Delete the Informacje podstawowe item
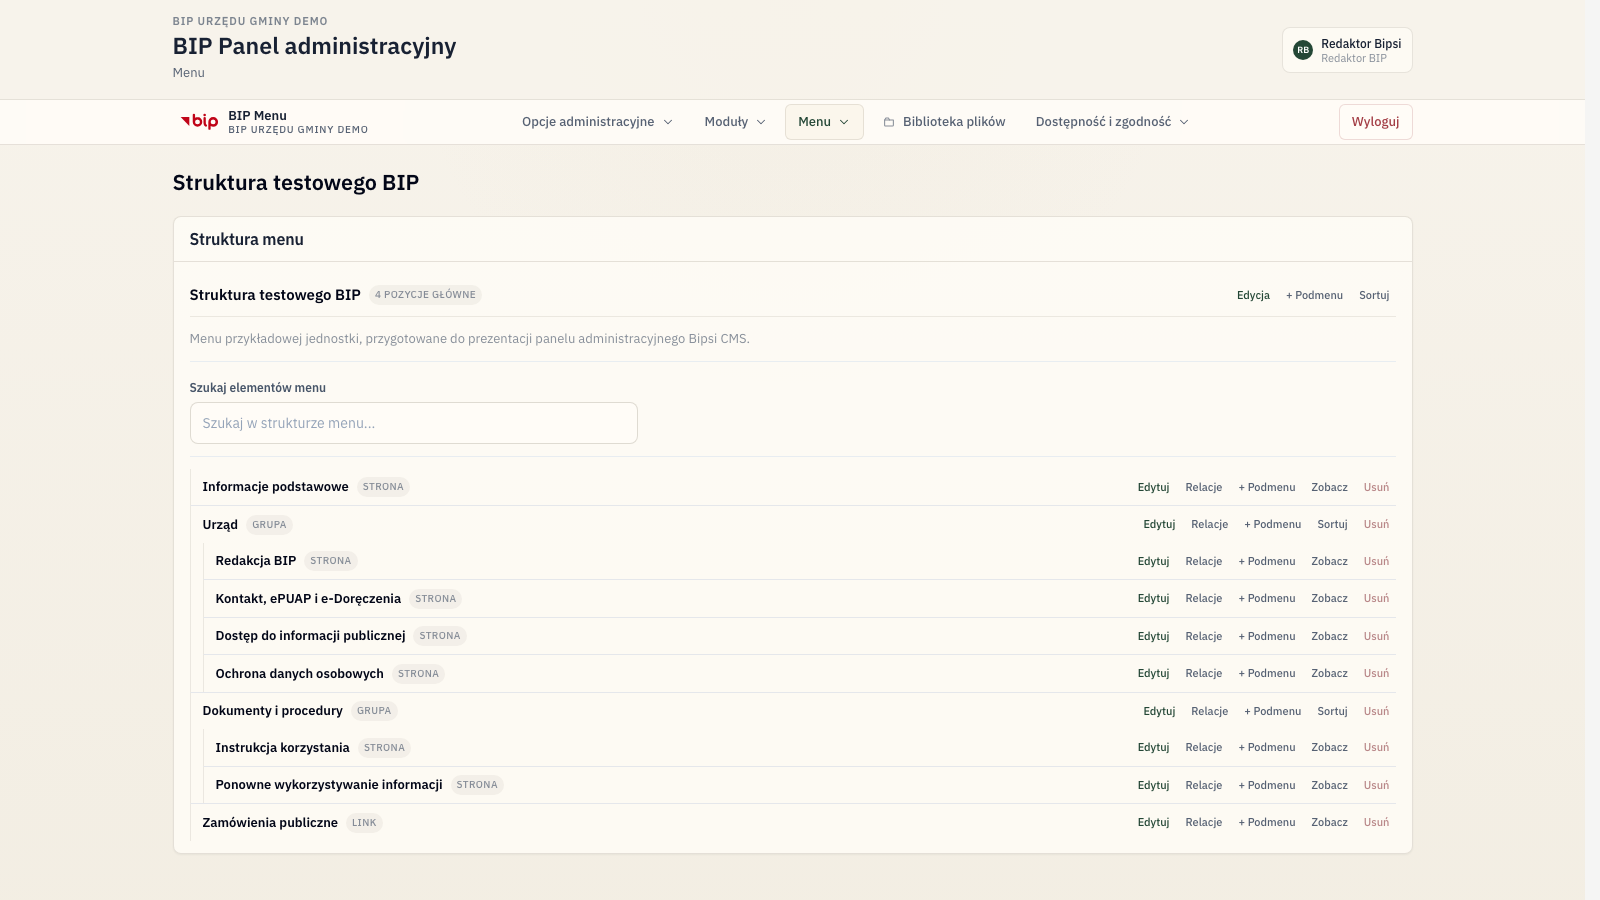Image resolution: width=1600 pixels, height=900 pixels. (x=1377, y=487)
